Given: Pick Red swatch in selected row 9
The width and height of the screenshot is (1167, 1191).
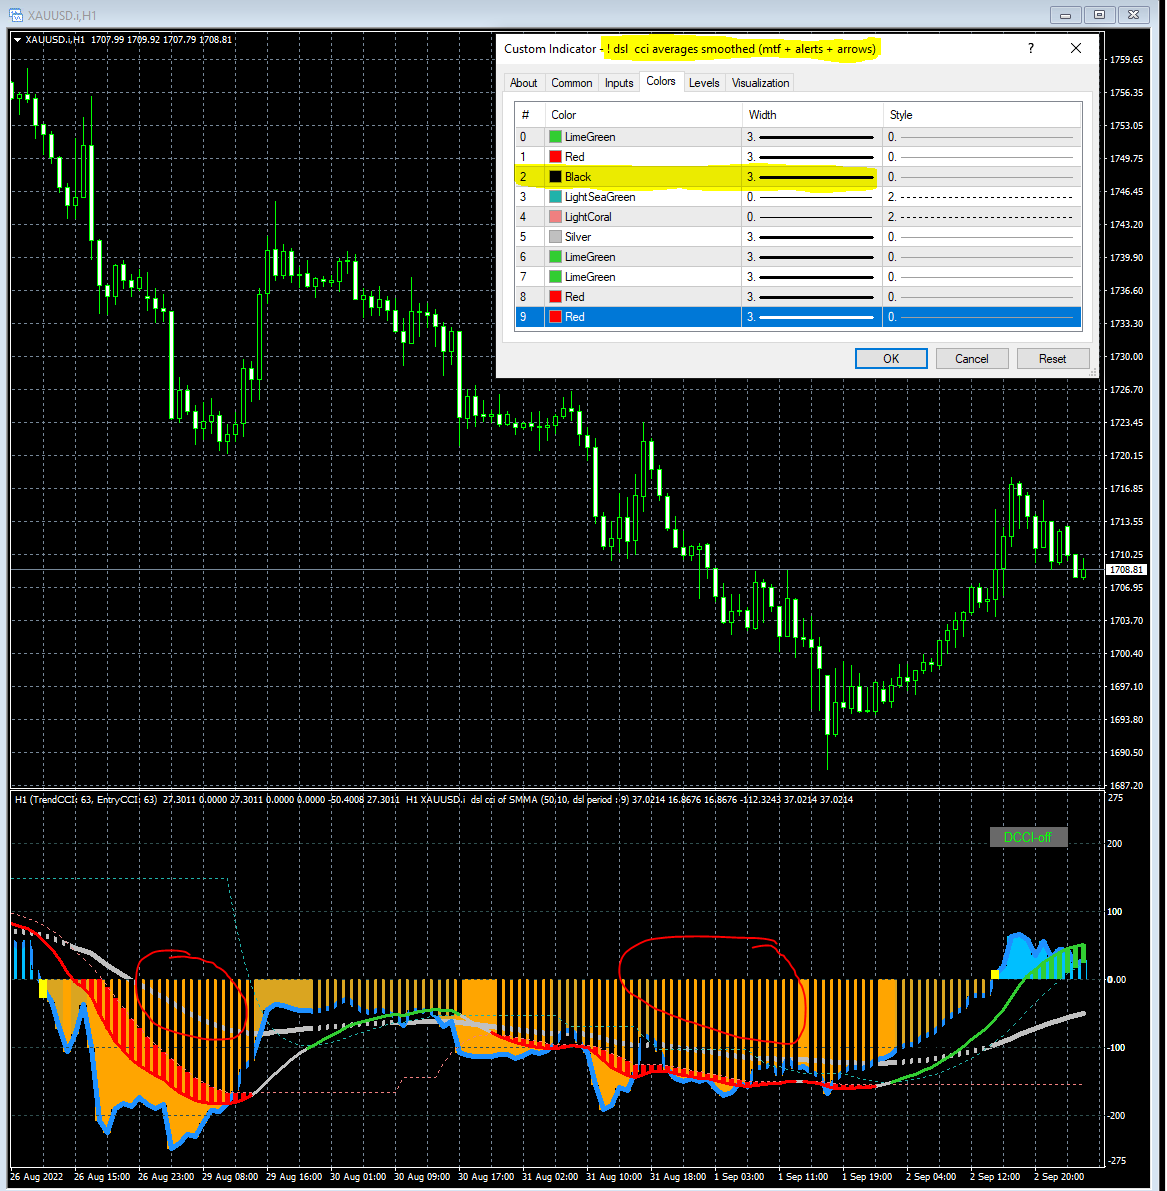Looking at the screenshot, I should (x=555, y=317).
